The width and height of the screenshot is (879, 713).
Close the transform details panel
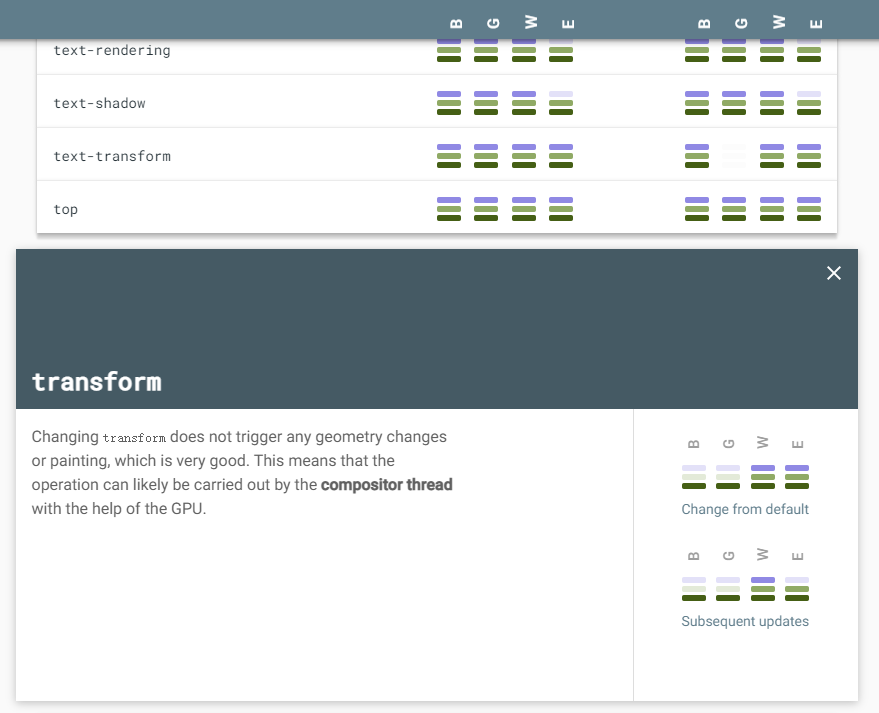coord(834,273)
